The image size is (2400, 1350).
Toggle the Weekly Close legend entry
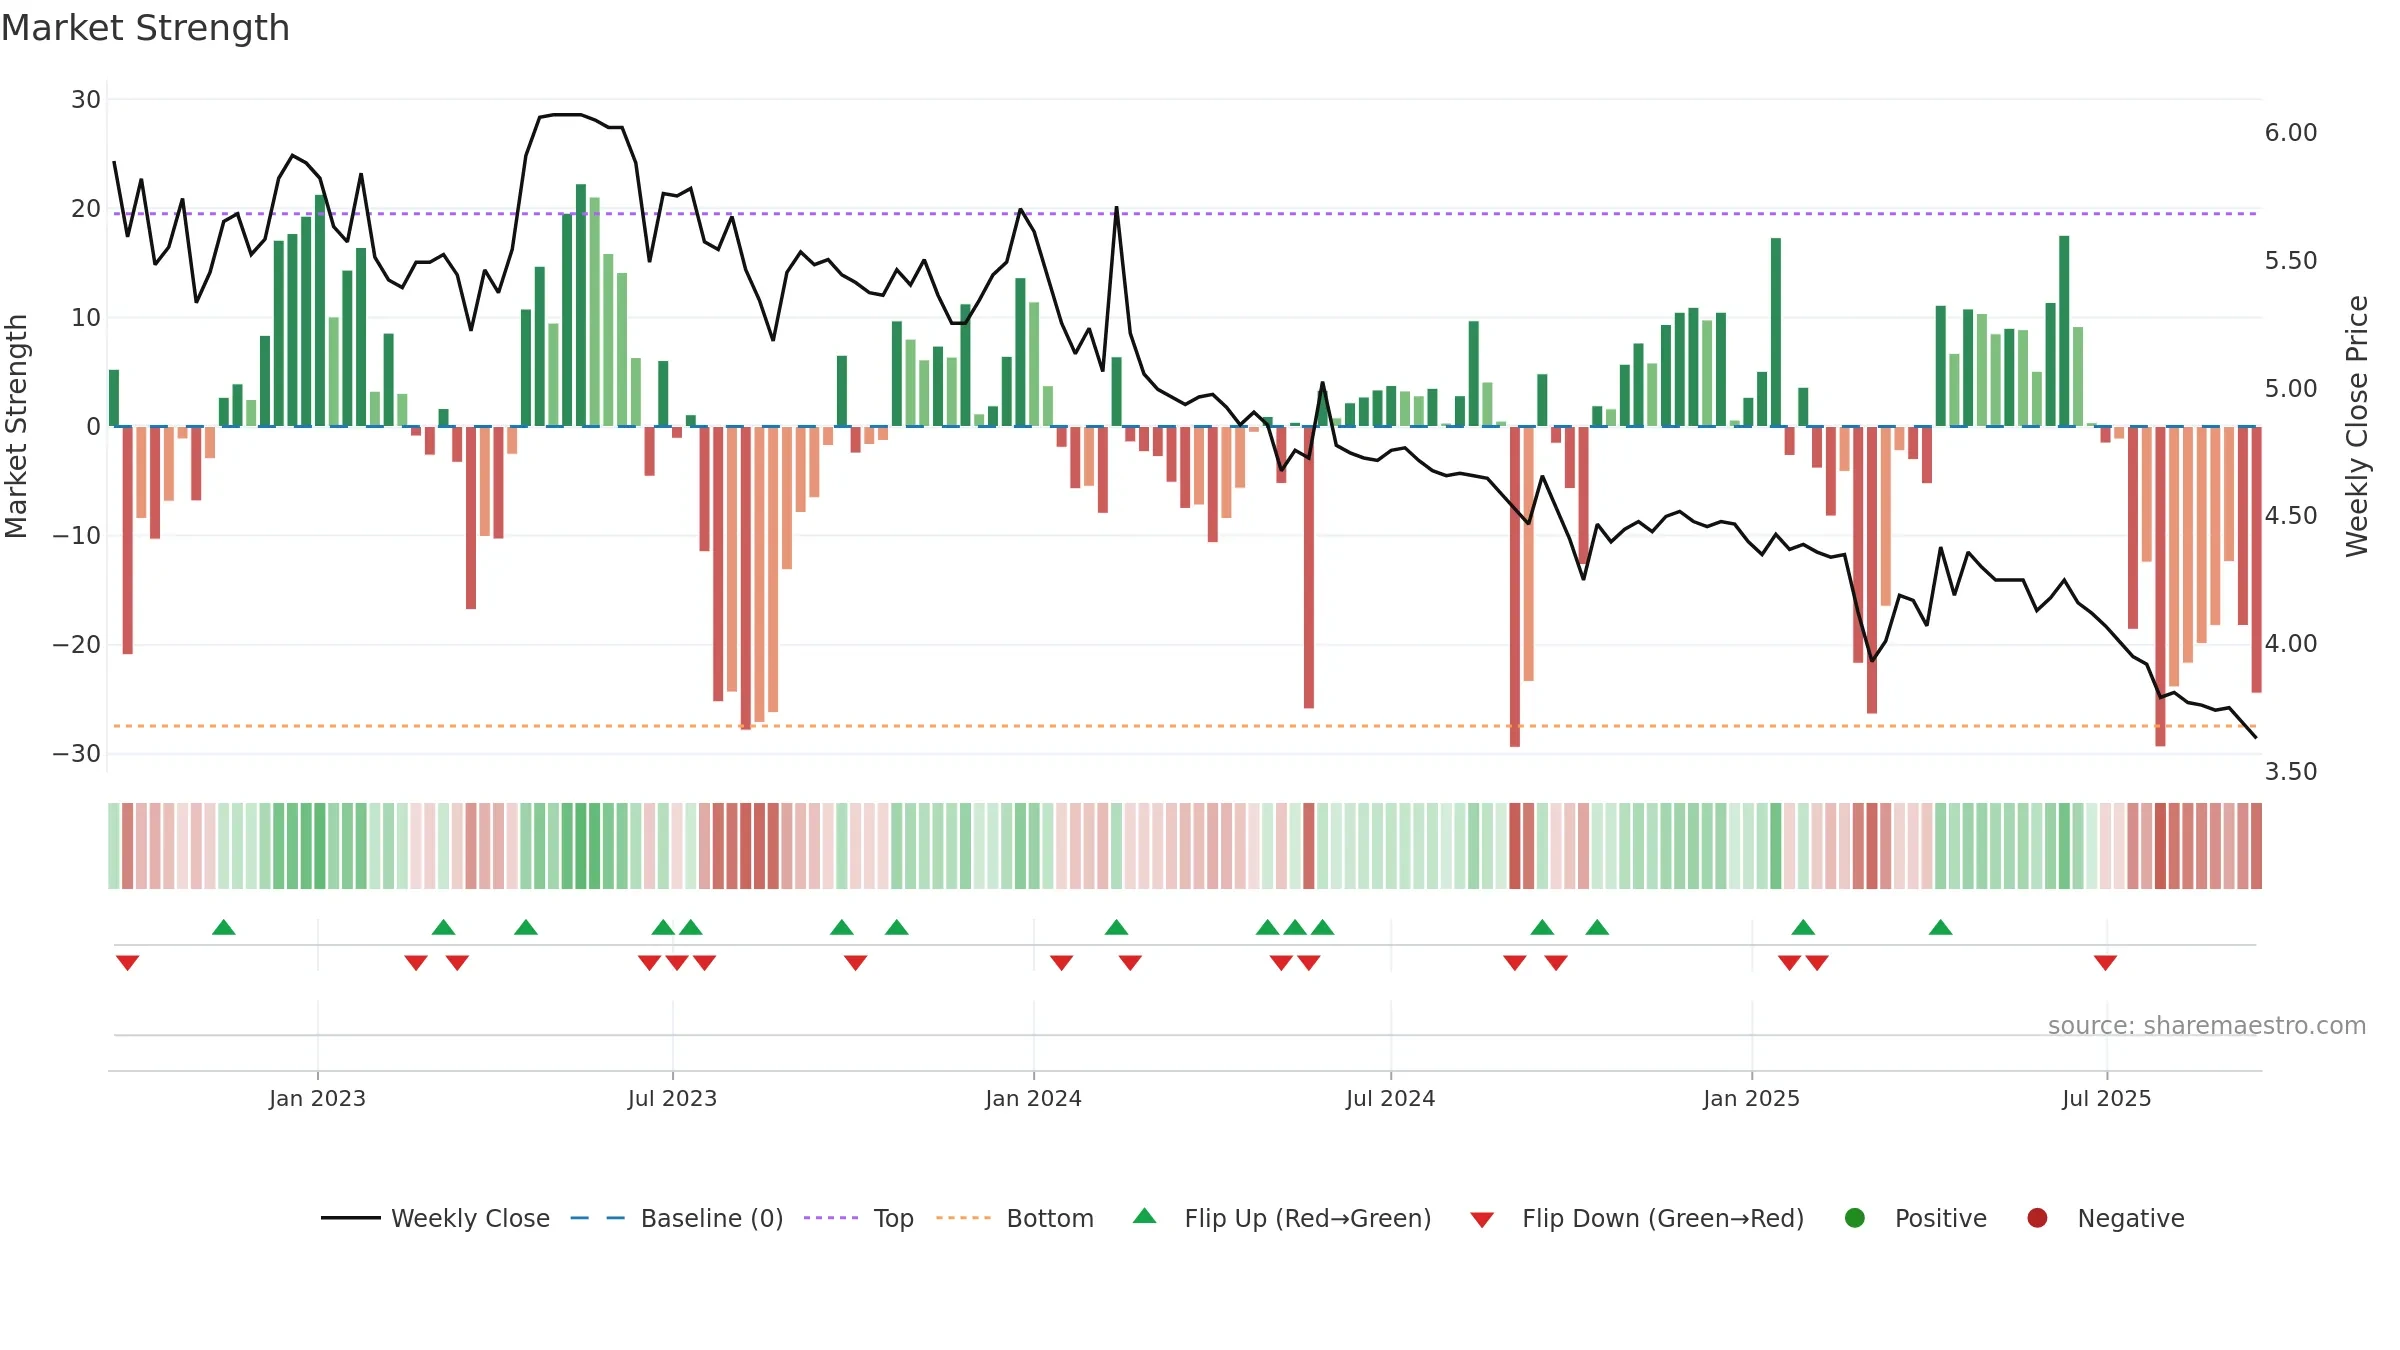[435, 1218]
